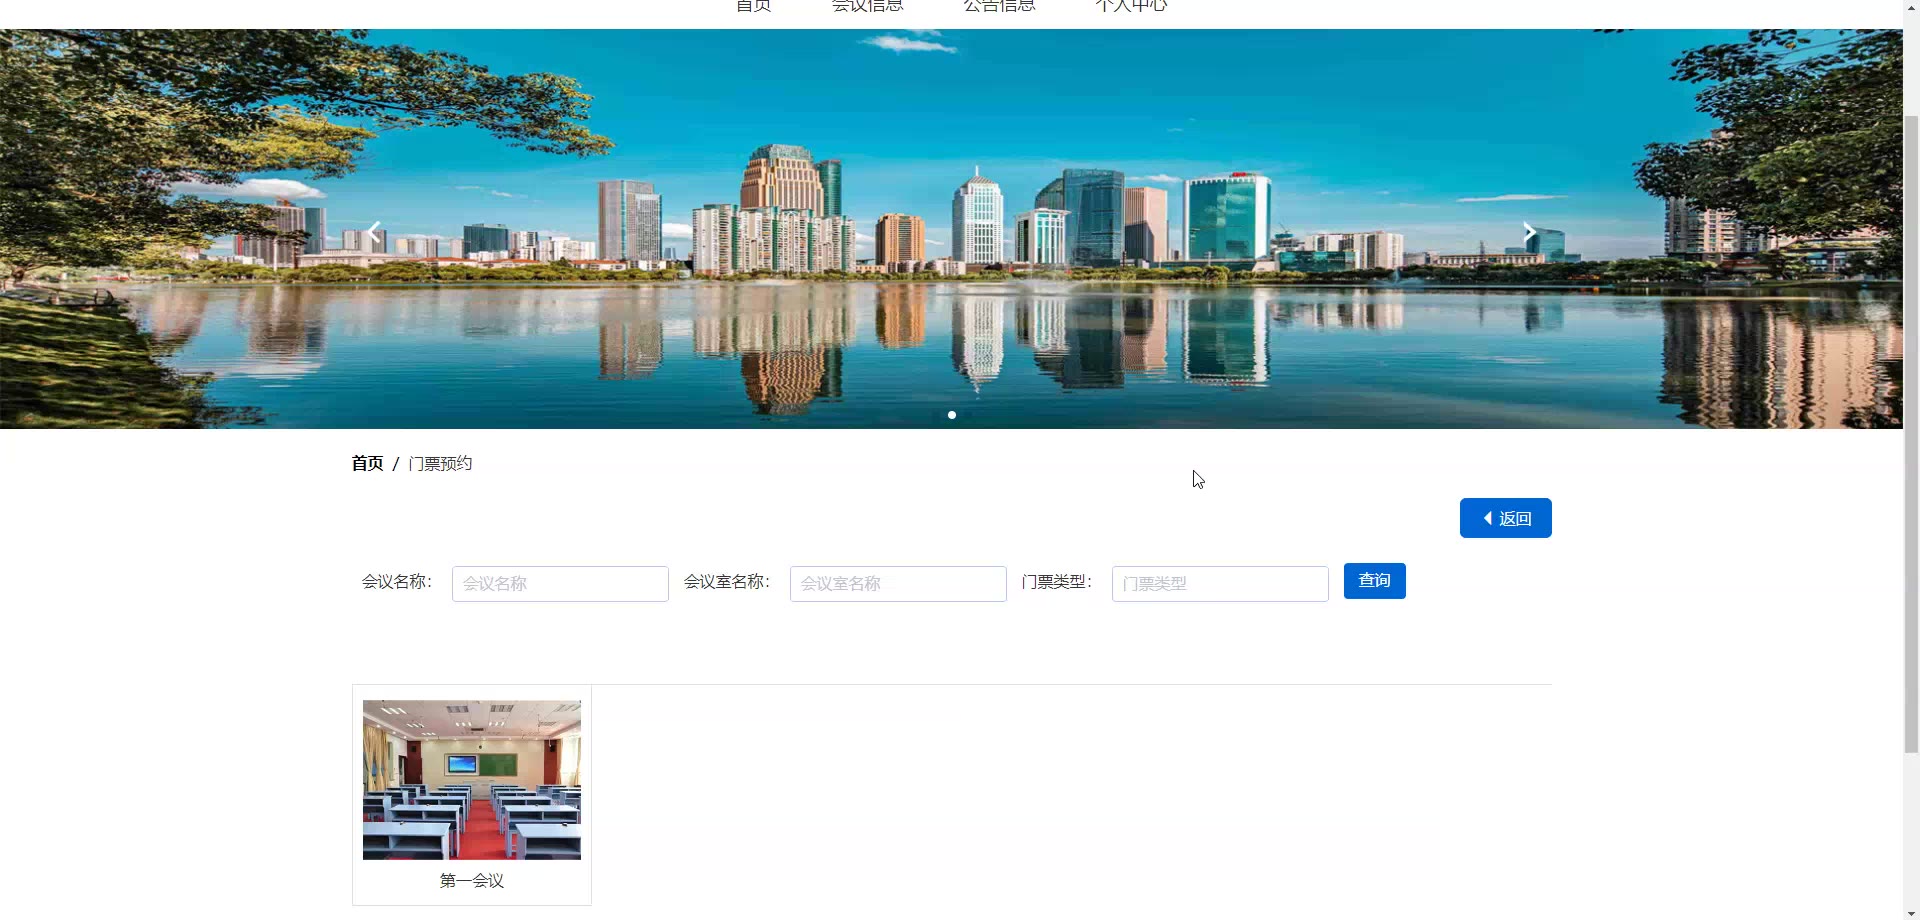
Task: Open the 公告信息 navigation menu item
Action: click(x=999, y=6)
